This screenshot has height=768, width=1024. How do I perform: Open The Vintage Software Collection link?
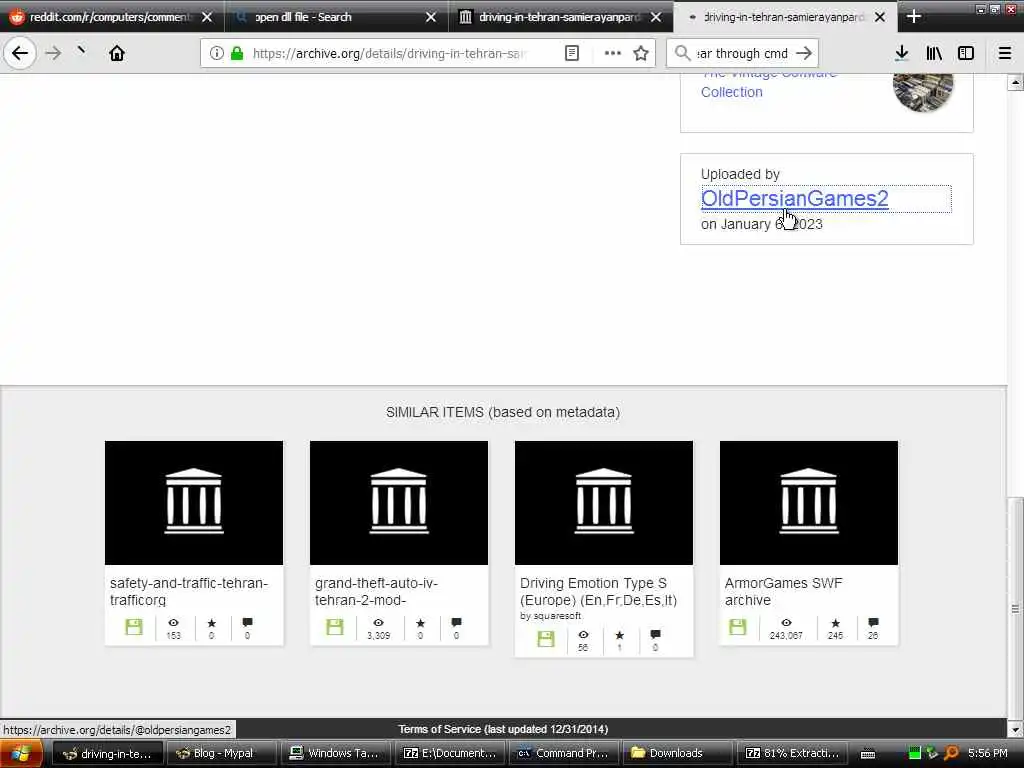769,83
